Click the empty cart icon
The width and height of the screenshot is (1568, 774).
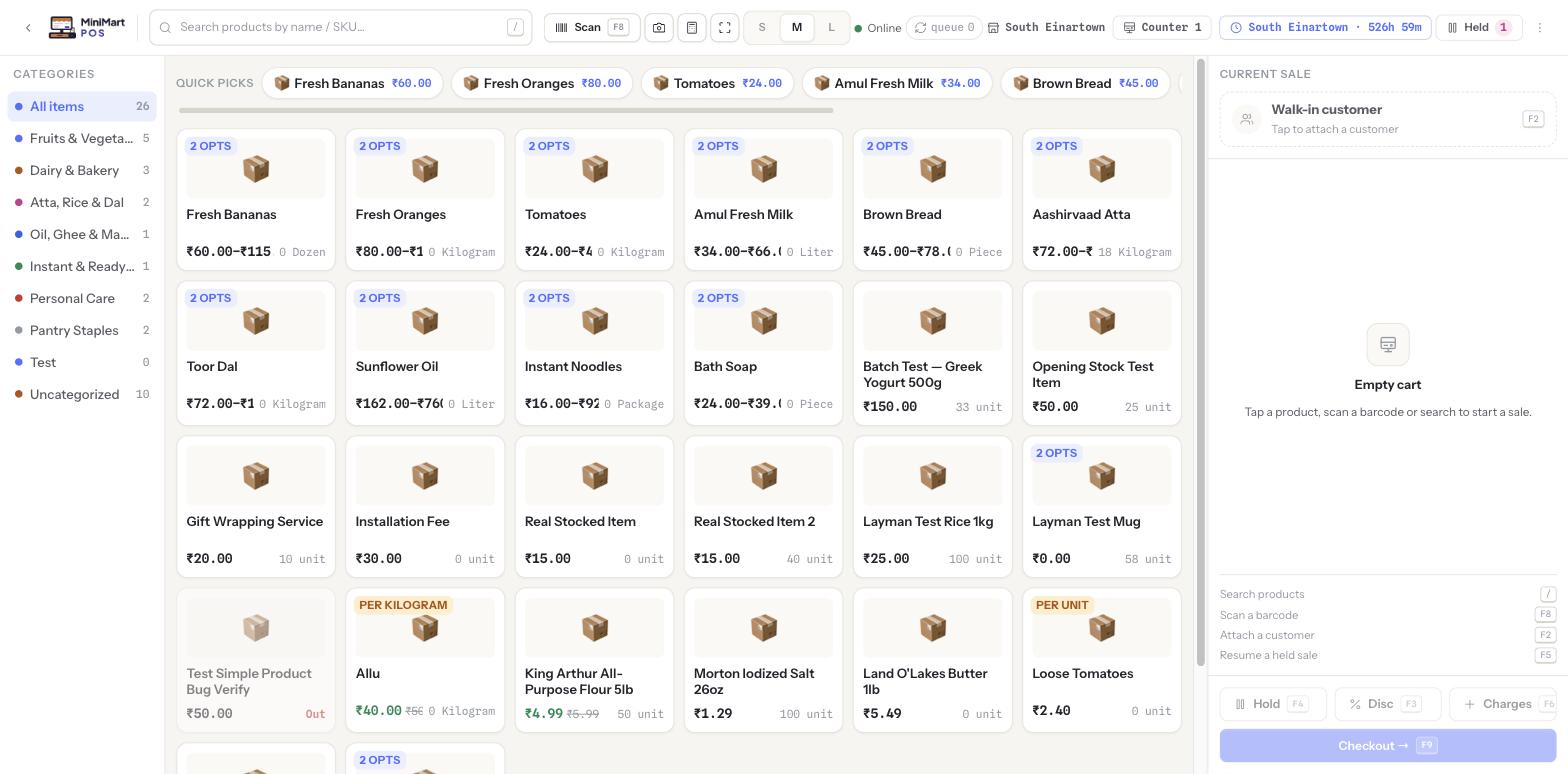[1388, 344]
